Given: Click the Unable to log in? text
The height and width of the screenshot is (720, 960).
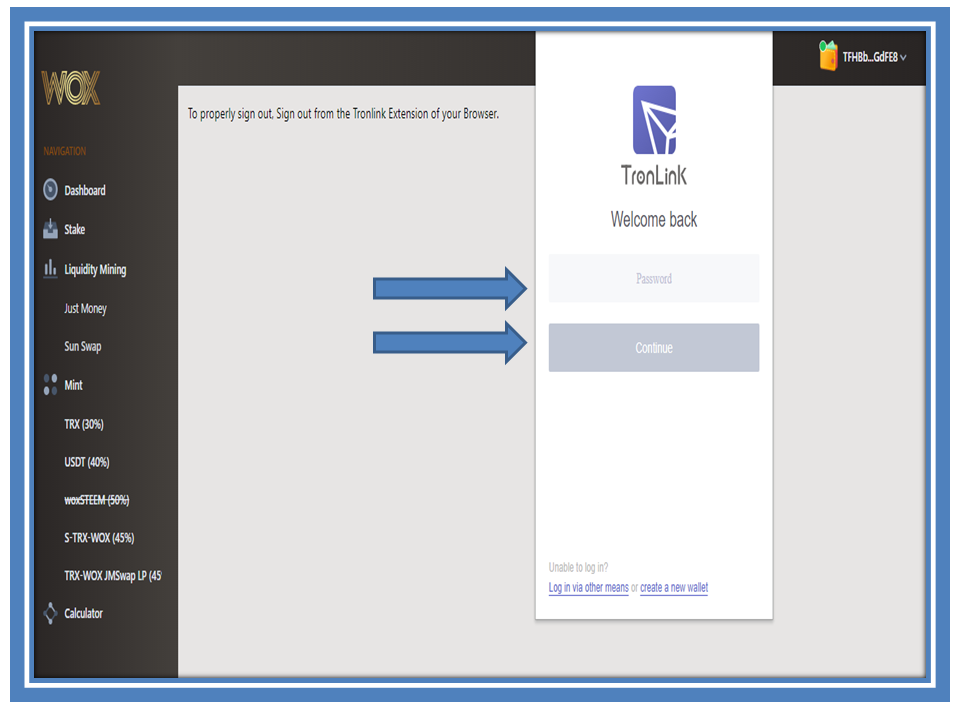Looking at the screenshot, I should (x=579, y=568).
